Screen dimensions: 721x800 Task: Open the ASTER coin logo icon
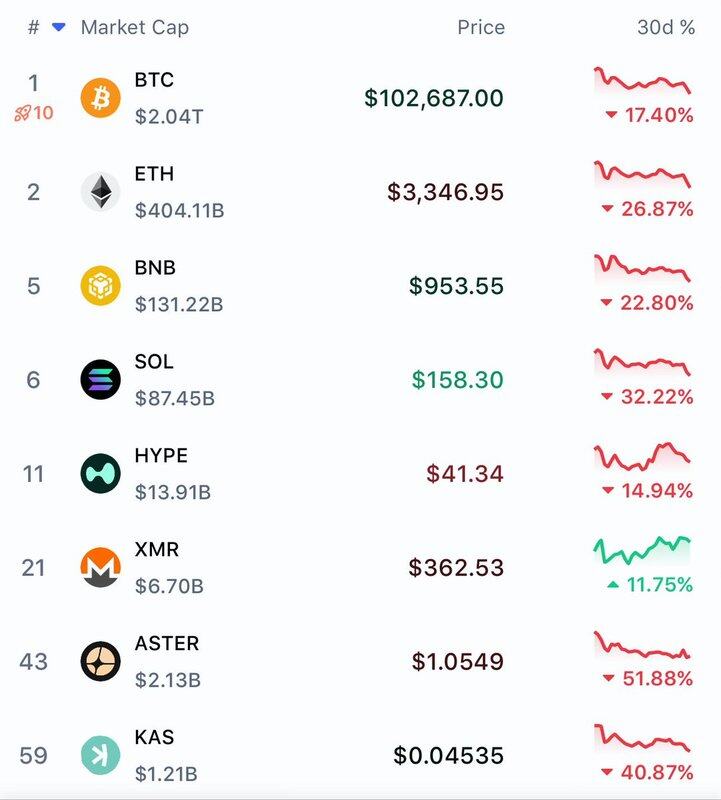[x=100, y=662]
